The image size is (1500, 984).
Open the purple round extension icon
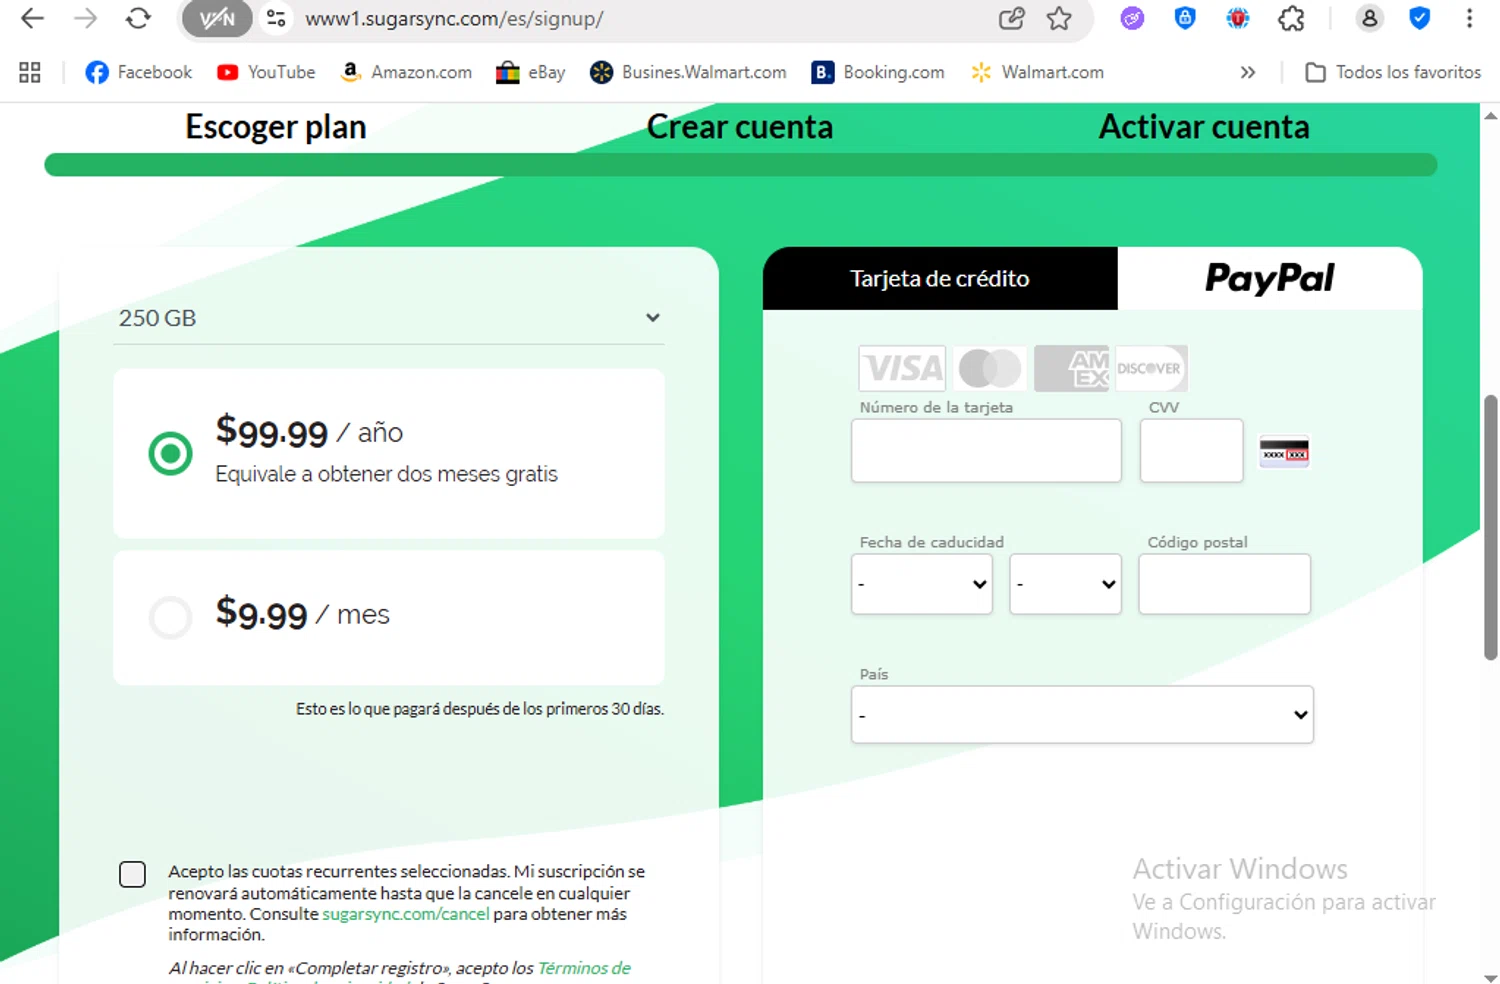coord(1132,18)
